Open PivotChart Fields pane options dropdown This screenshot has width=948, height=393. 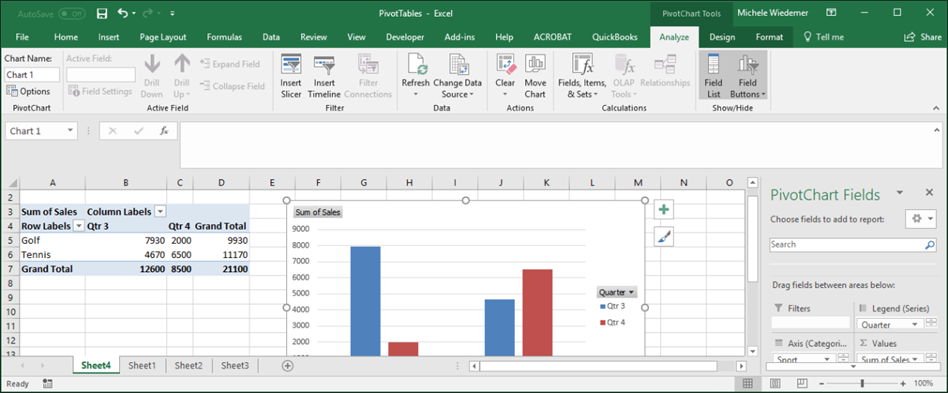point(900,192)
